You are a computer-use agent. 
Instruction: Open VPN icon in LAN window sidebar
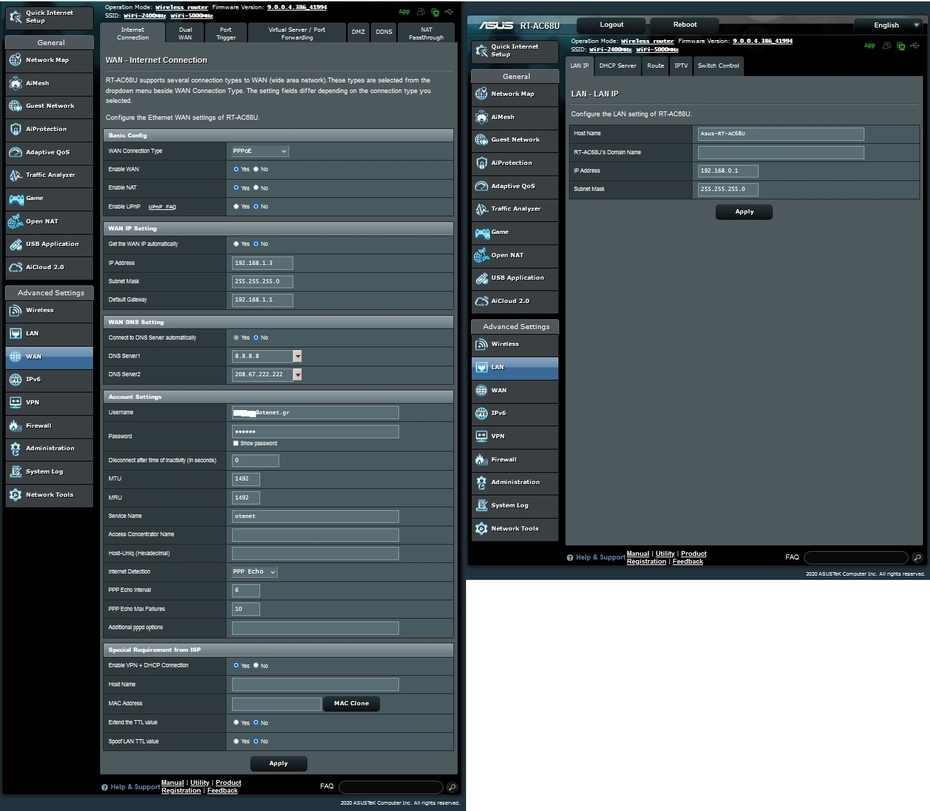pos(481,436)
